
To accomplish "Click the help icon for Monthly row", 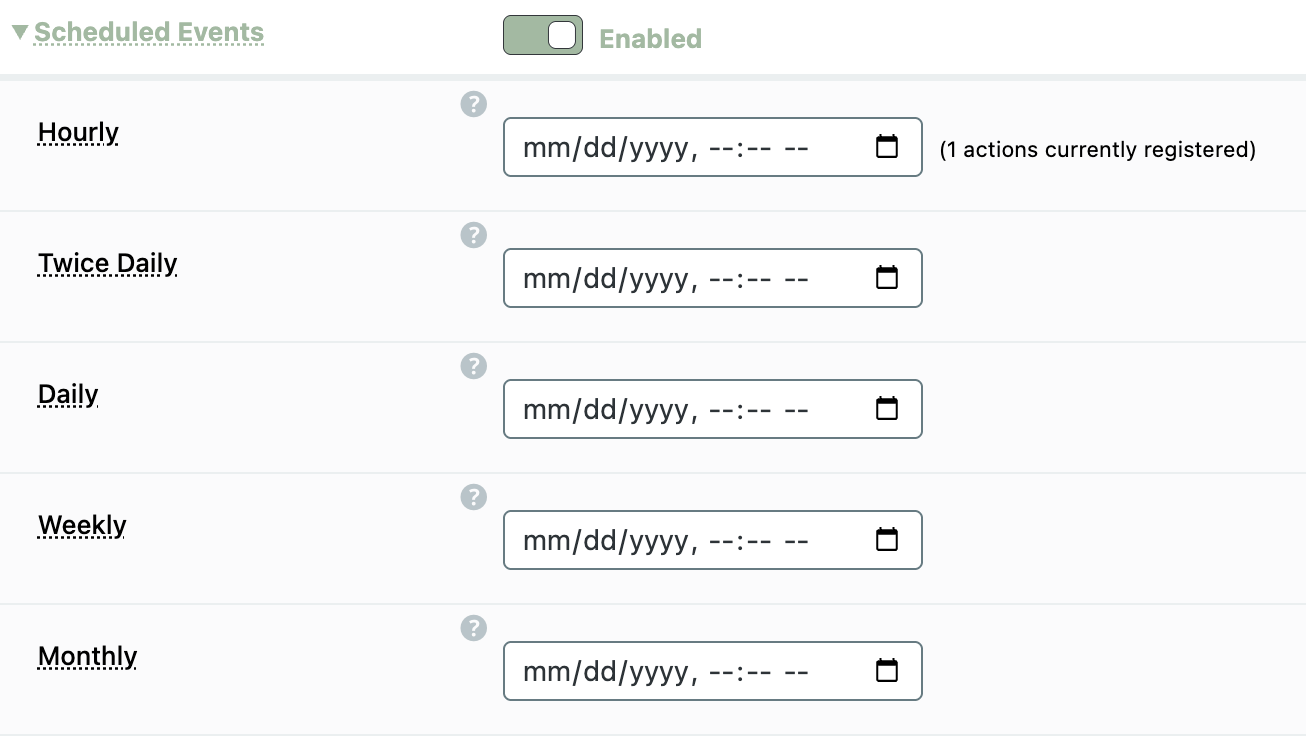I will pyautogui.click(x=473, y=628).
